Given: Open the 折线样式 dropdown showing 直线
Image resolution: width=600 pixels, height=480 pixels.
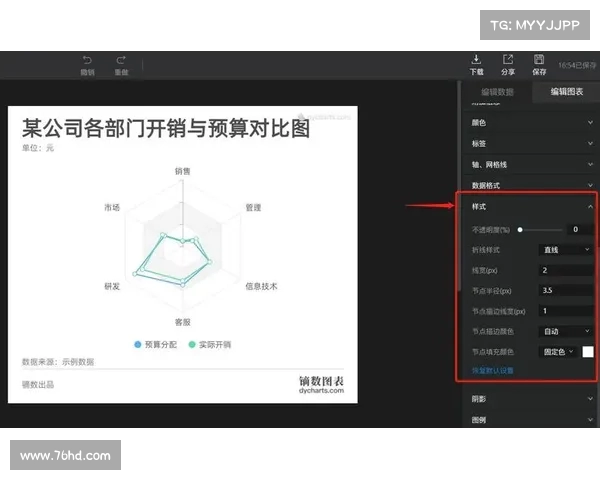Looking at the screenshot, I should point(566,249).
